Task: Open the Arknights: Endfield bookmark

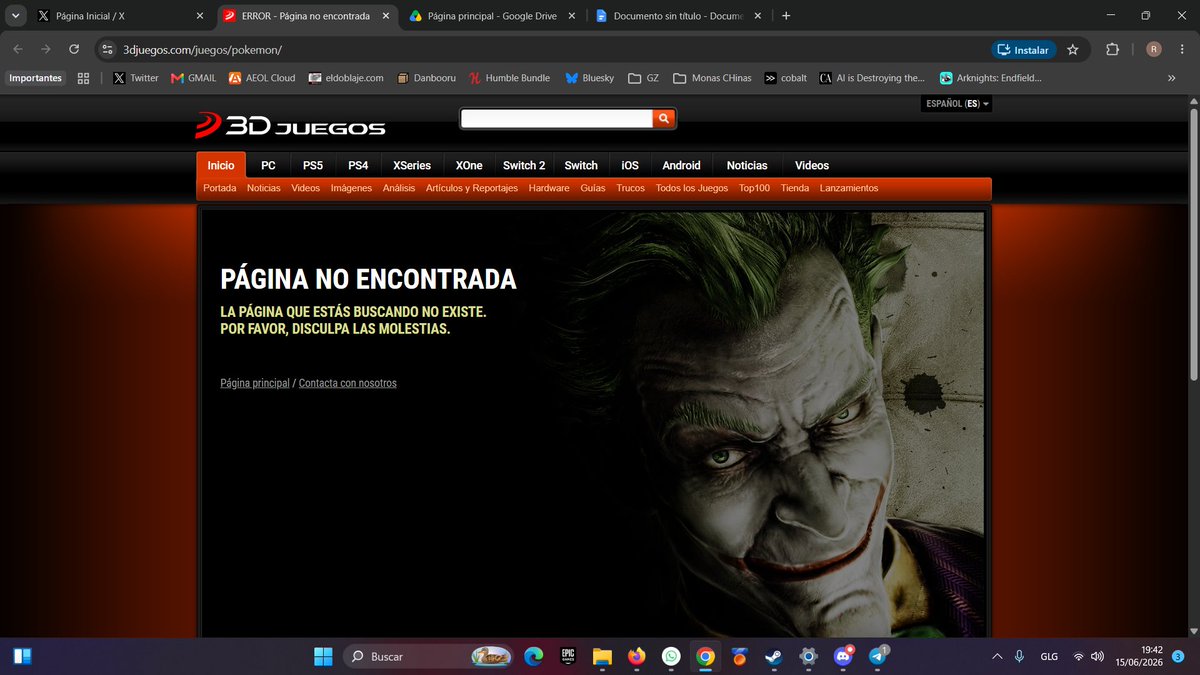Action: [x=990, y=78]
